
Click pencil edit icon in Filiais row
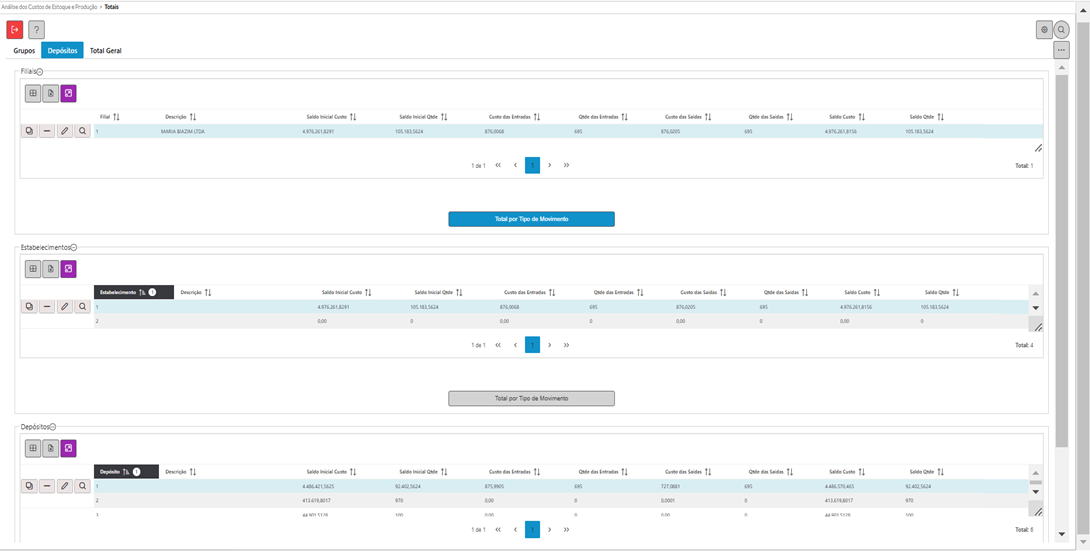point(65,131)
